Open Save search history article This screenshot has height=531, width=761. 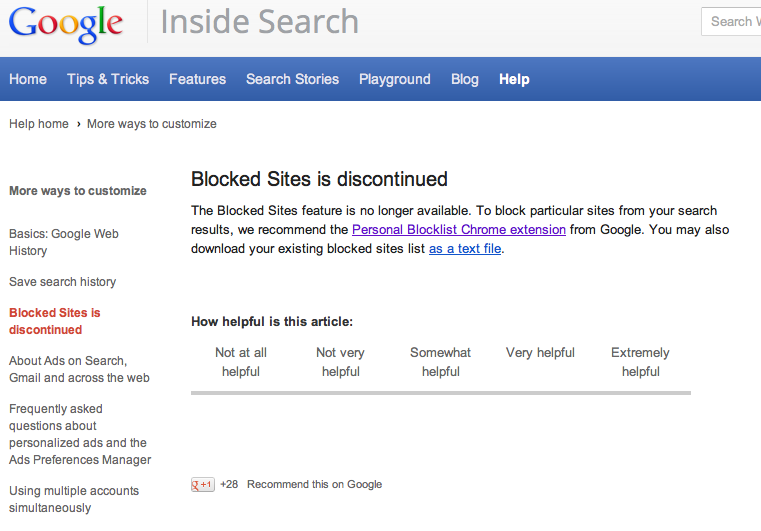click(63, 282)
